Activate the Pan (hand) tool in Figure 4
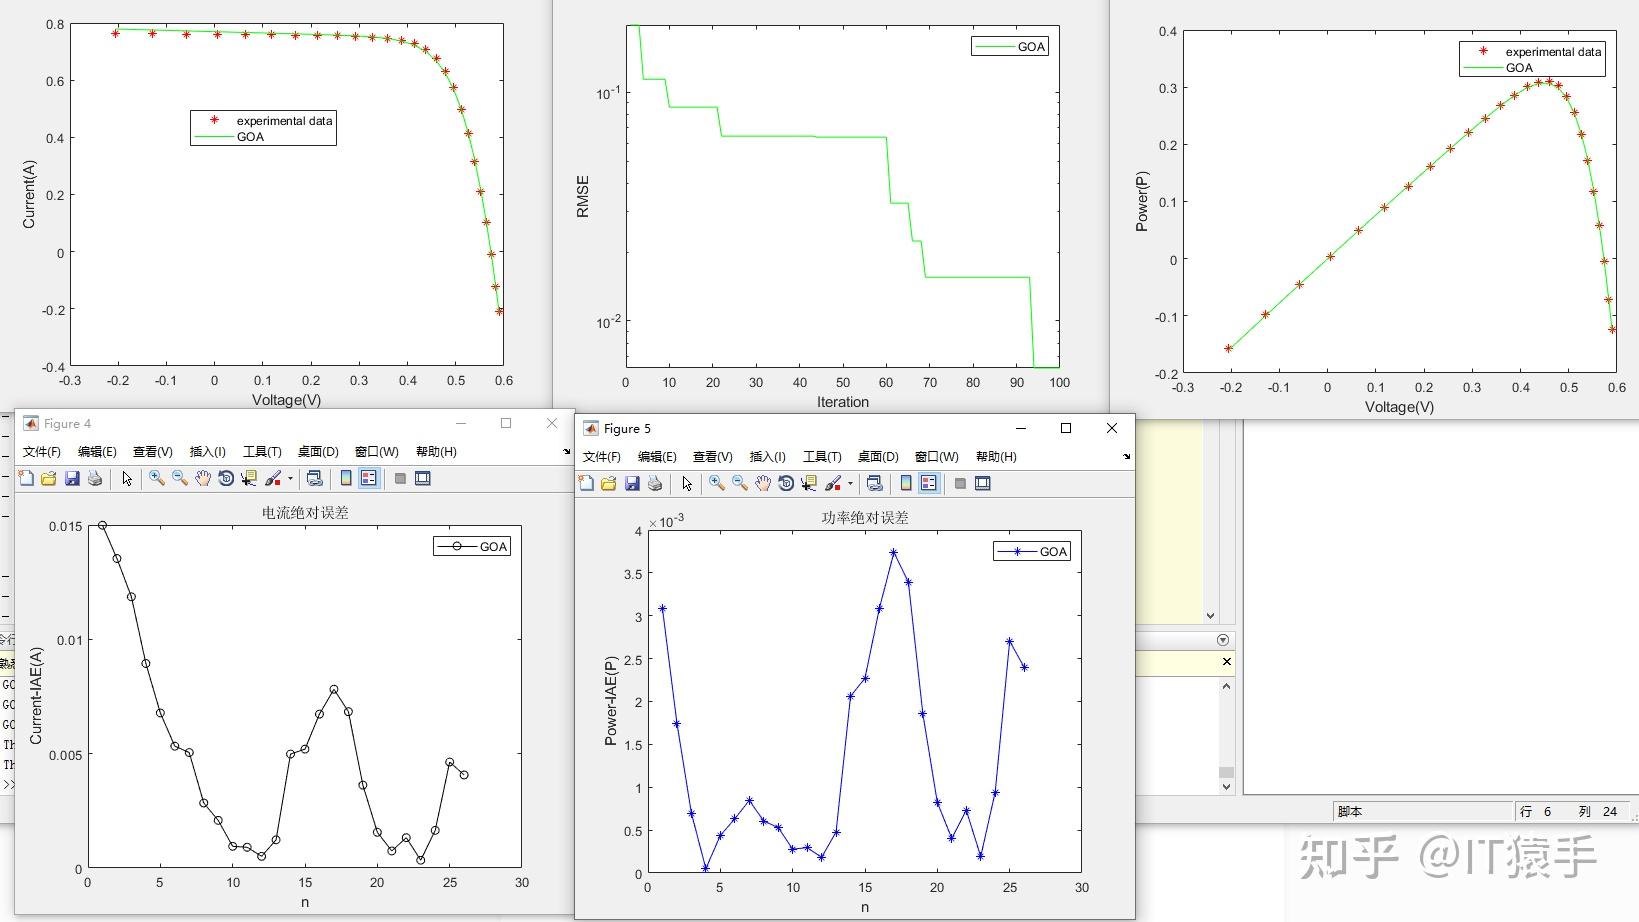 [203, 478]
